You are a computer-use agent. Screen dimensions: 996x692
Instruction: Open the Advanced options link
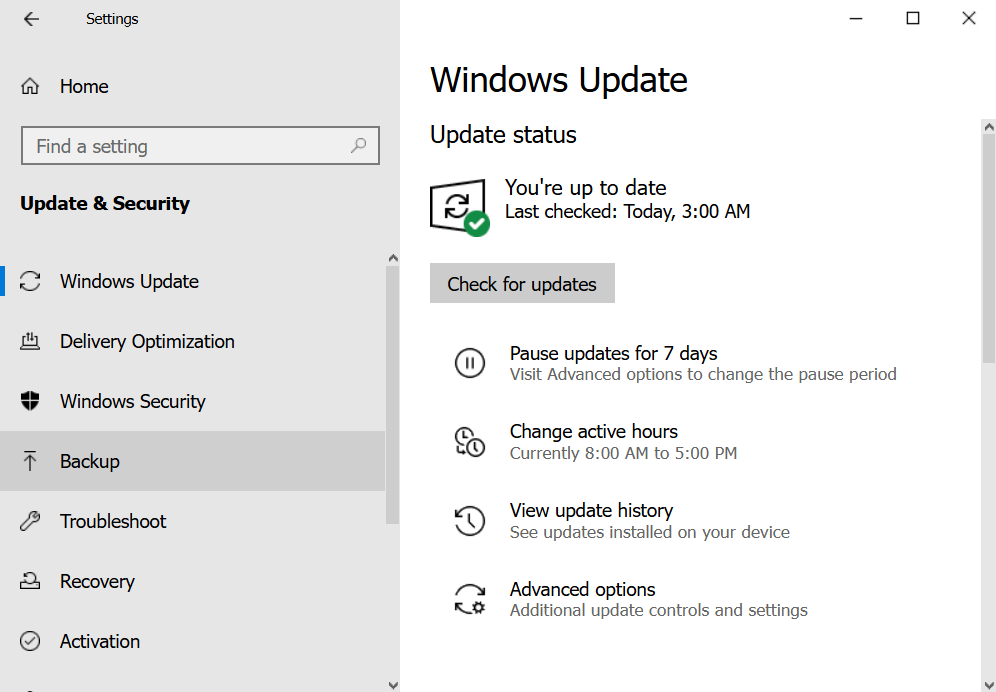point(582,589)
